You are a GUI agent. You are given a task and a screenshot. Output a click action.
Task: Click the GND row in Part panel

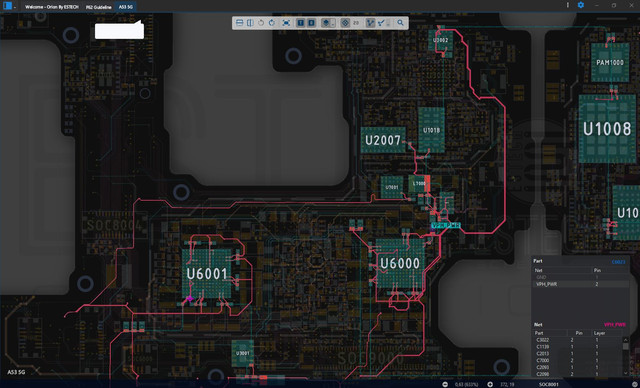[580, 277]
